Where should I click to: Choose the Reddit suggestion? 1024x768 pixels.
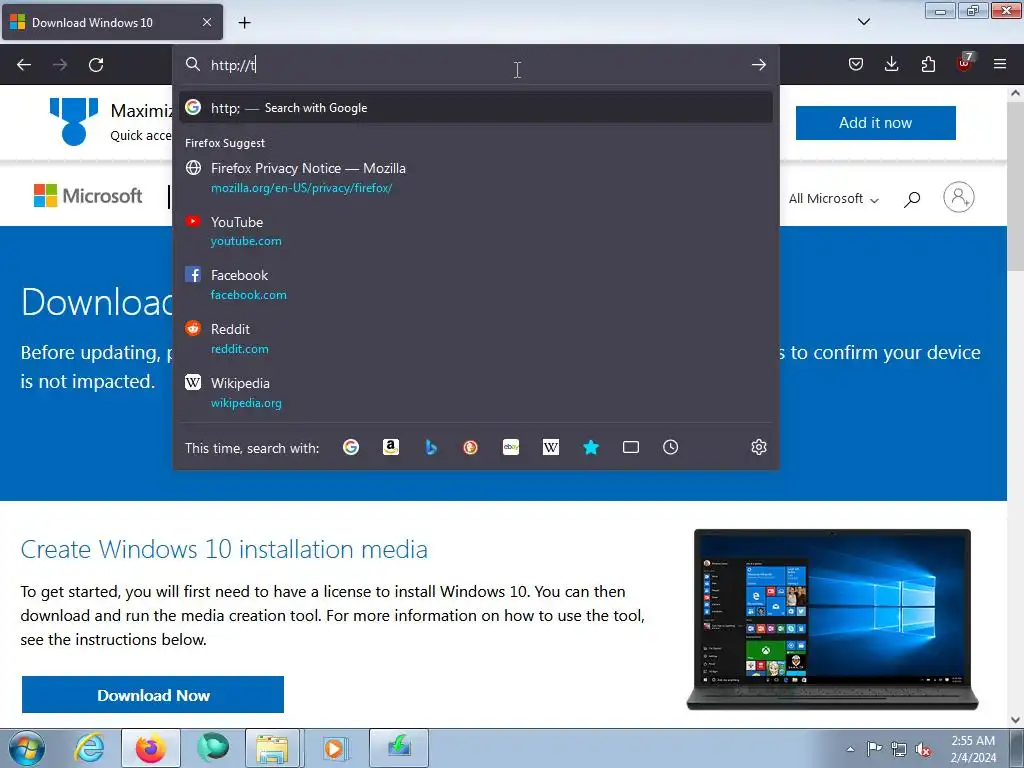click(x=476, y=338)
